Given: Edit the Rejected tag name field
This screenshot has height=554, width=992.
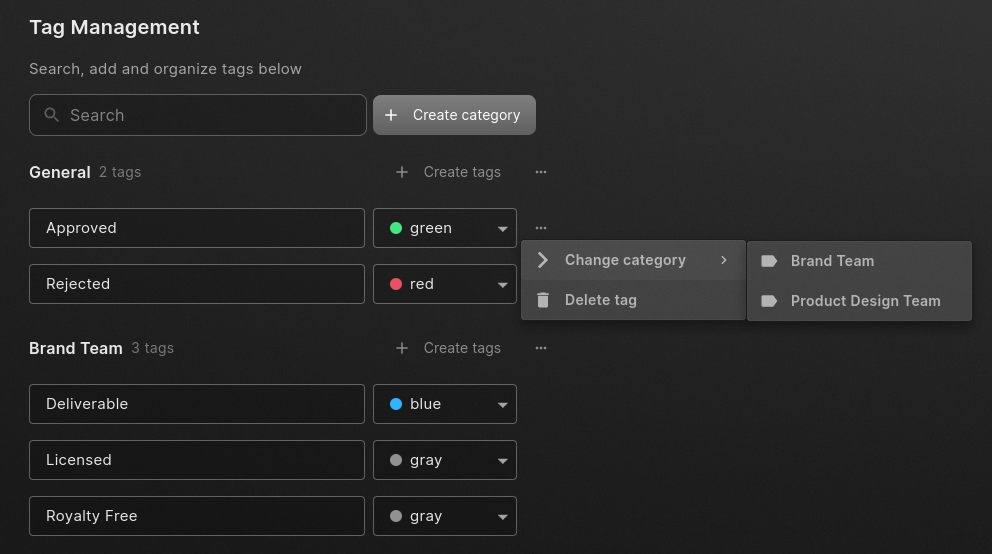Looking at the screenshot, I should tap(197, 284).
